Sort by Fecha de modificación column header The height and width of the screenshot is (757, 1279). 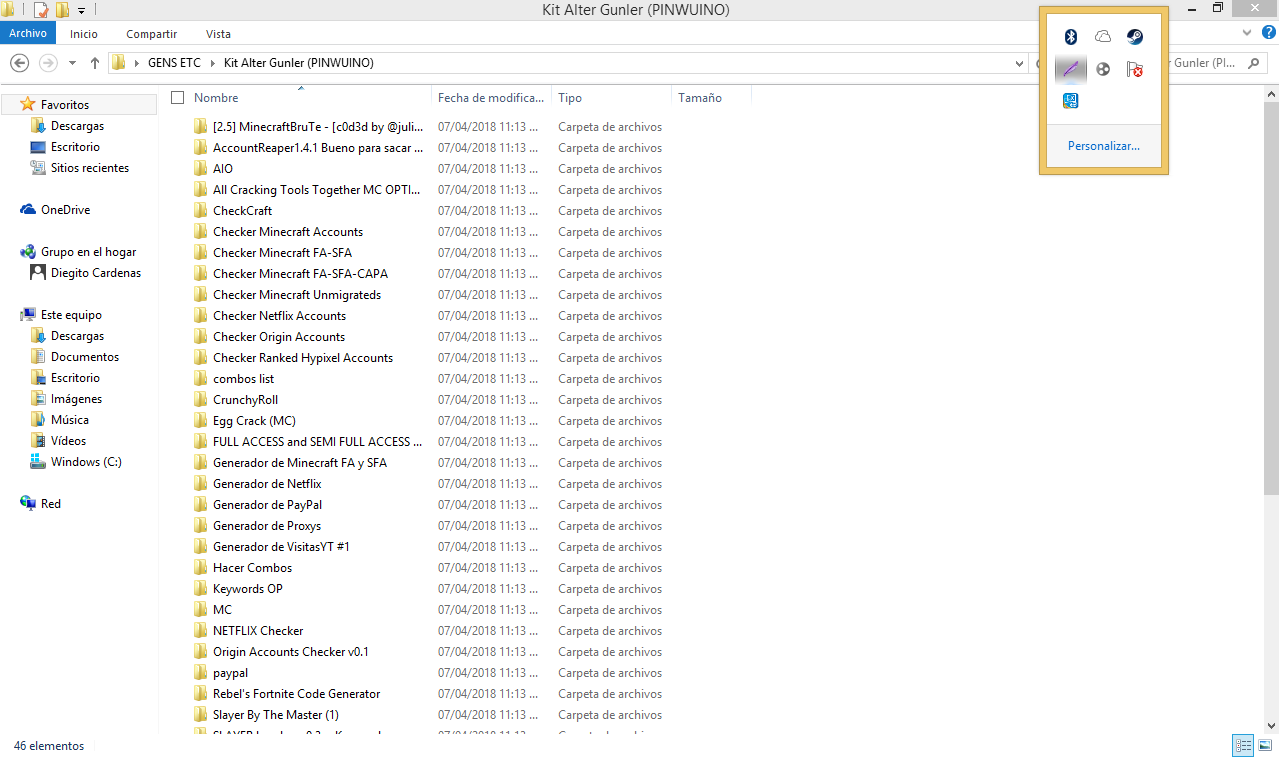491,98
